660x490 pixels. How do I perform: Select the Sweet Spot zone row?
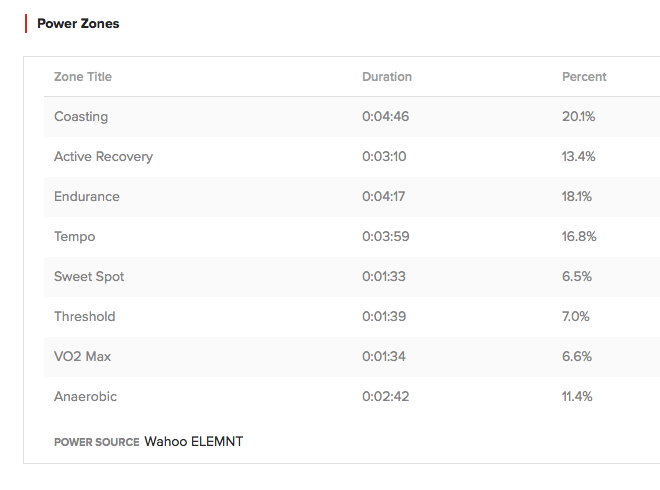[x=89, y=277]
